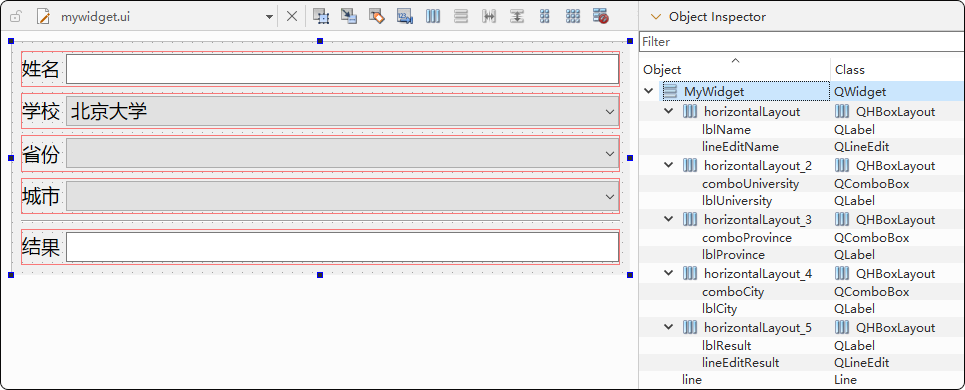The height and width of the screenshot is (390, 965).
Task: Lay out horizontally in splitter
Action: [489, 17]
